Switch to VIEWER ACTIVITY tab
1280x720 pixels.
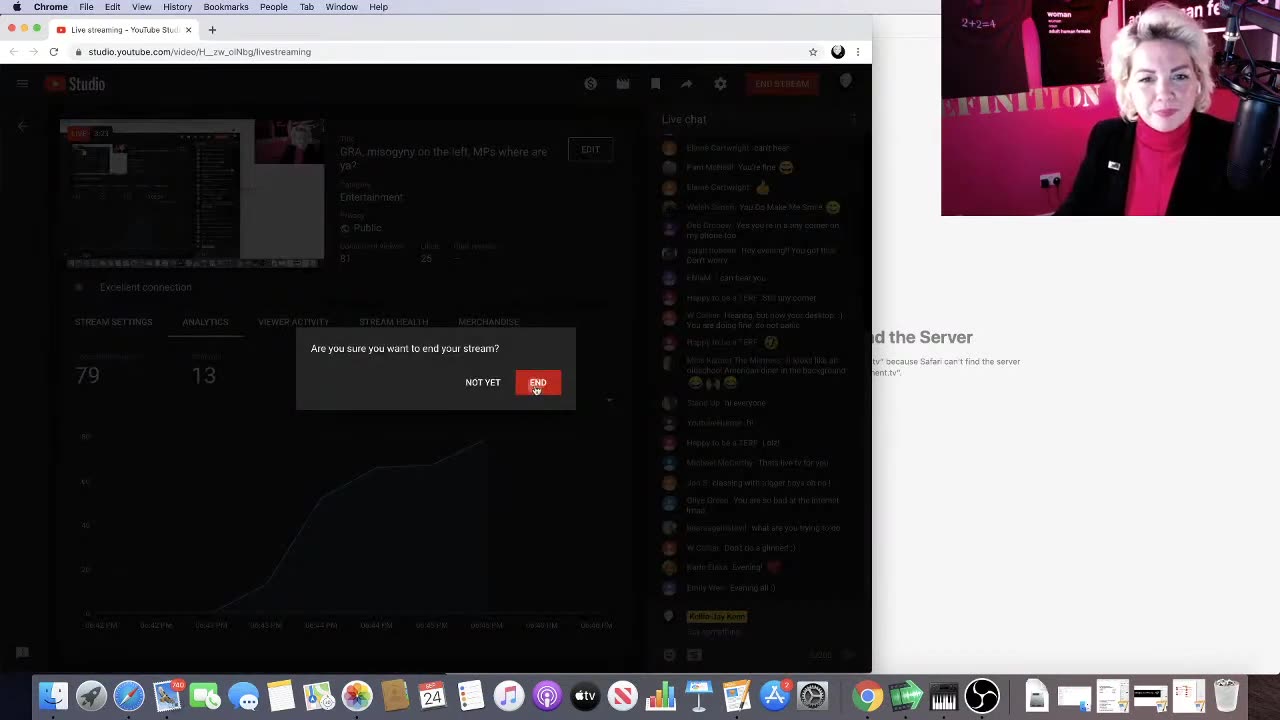click(x=293, y=322)
